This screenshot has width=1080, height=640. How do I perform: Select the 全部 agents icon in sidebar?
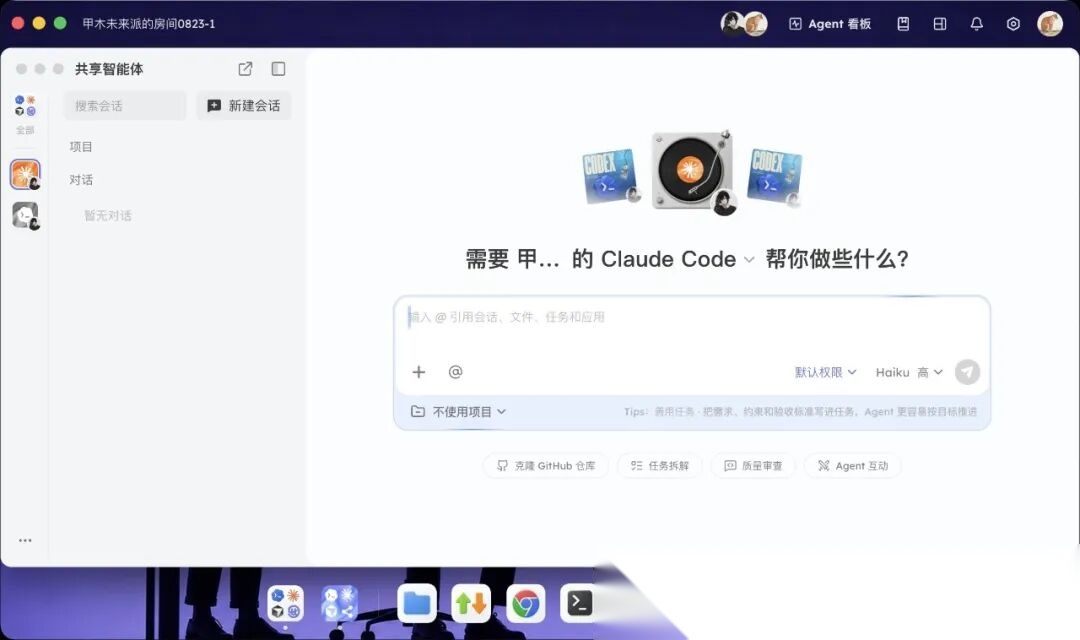(25, 114)
